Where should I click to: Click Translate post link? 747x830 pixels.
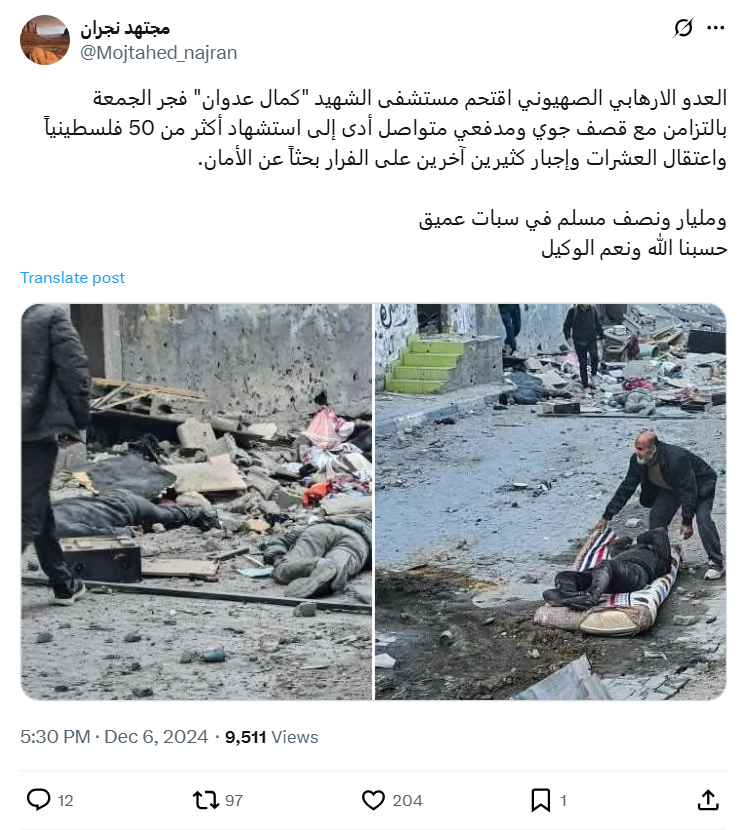73,277
